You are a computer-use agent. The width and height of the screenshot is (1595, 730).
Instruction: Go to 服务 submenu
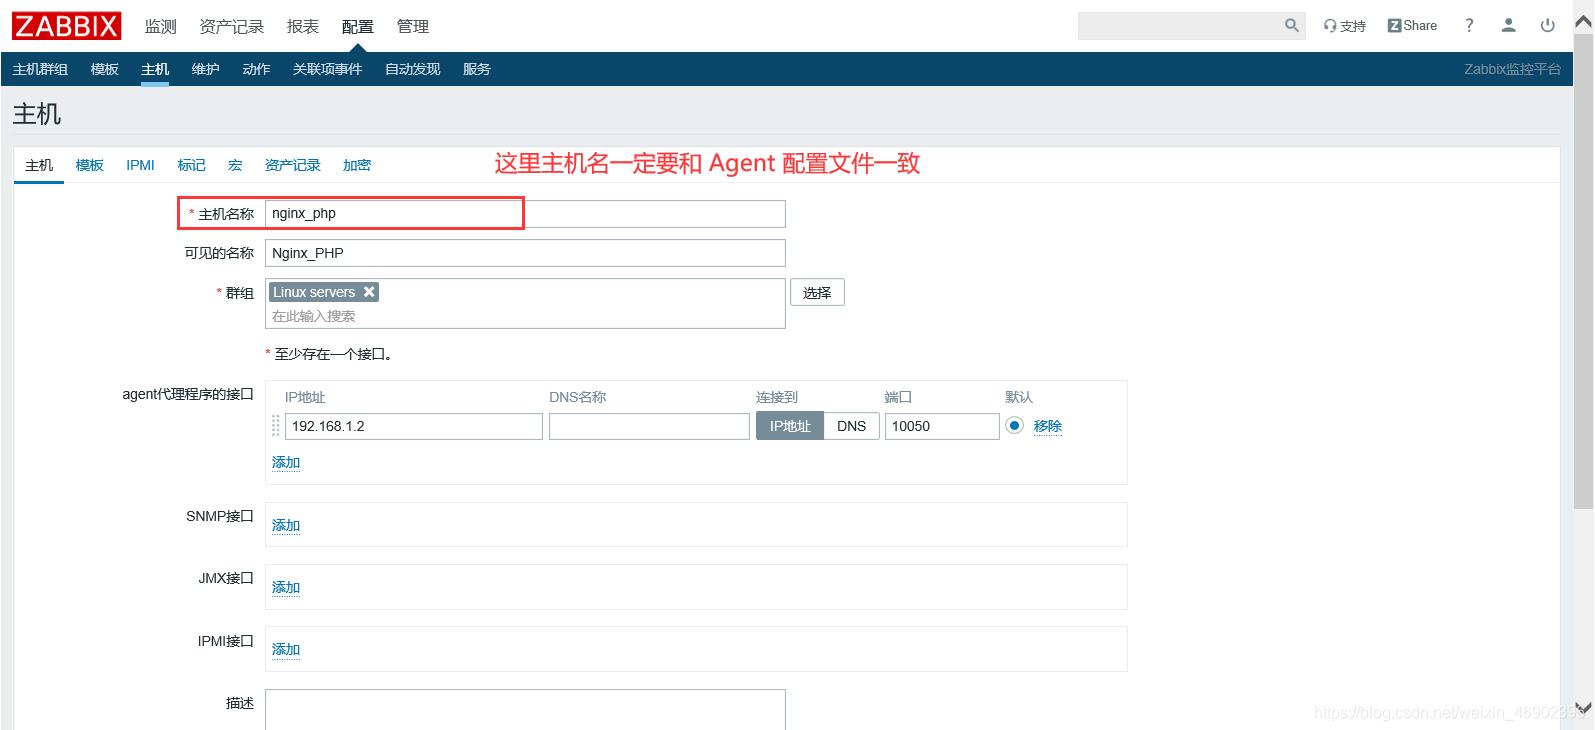pyautogui.click(x=477, y=69)
